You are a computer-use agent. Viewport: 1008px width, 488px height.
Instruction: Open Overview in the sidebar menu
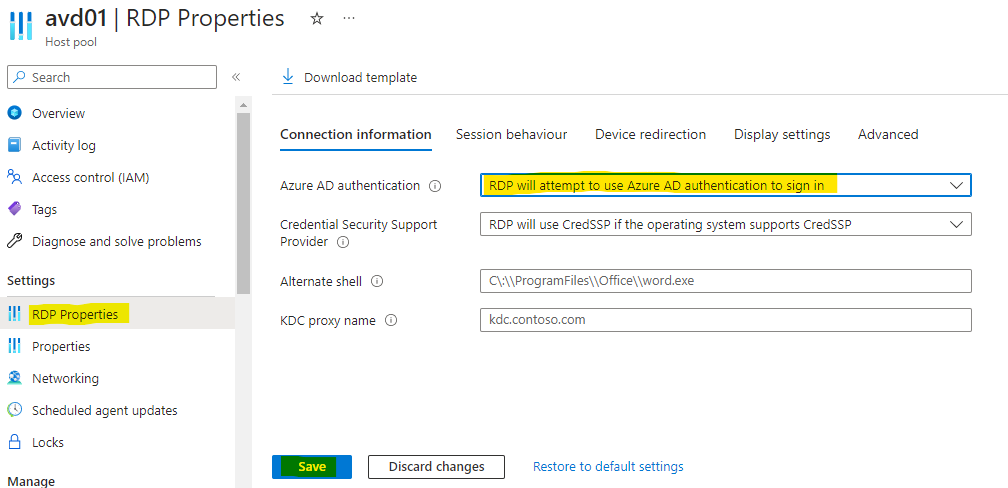point(58,113)
